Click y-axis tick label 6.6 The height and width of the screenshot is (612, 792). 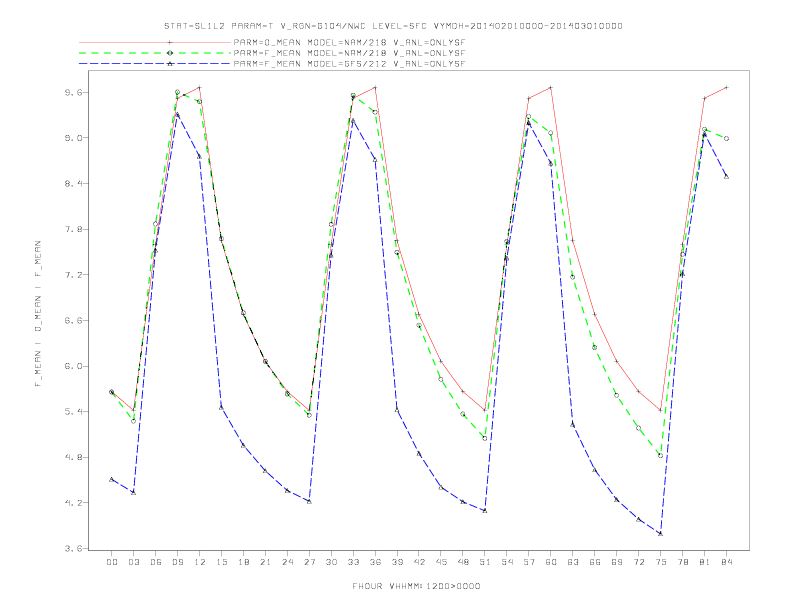[73, 321]
